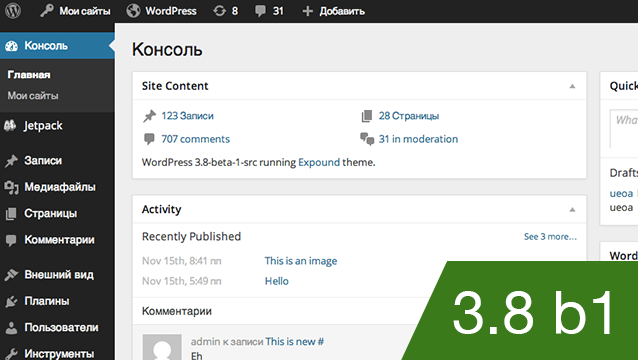Click the pin icon next to 123 Записи
The height and width of the screenshot is (360, 638).
(x=149, y=116)
